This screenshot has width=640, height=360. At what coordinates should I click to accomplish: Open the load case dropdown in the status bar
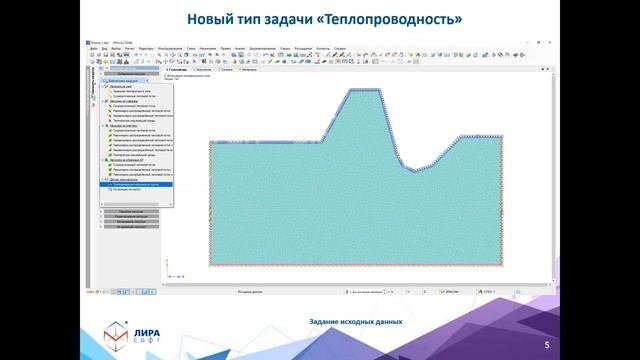tap(384, 292)
